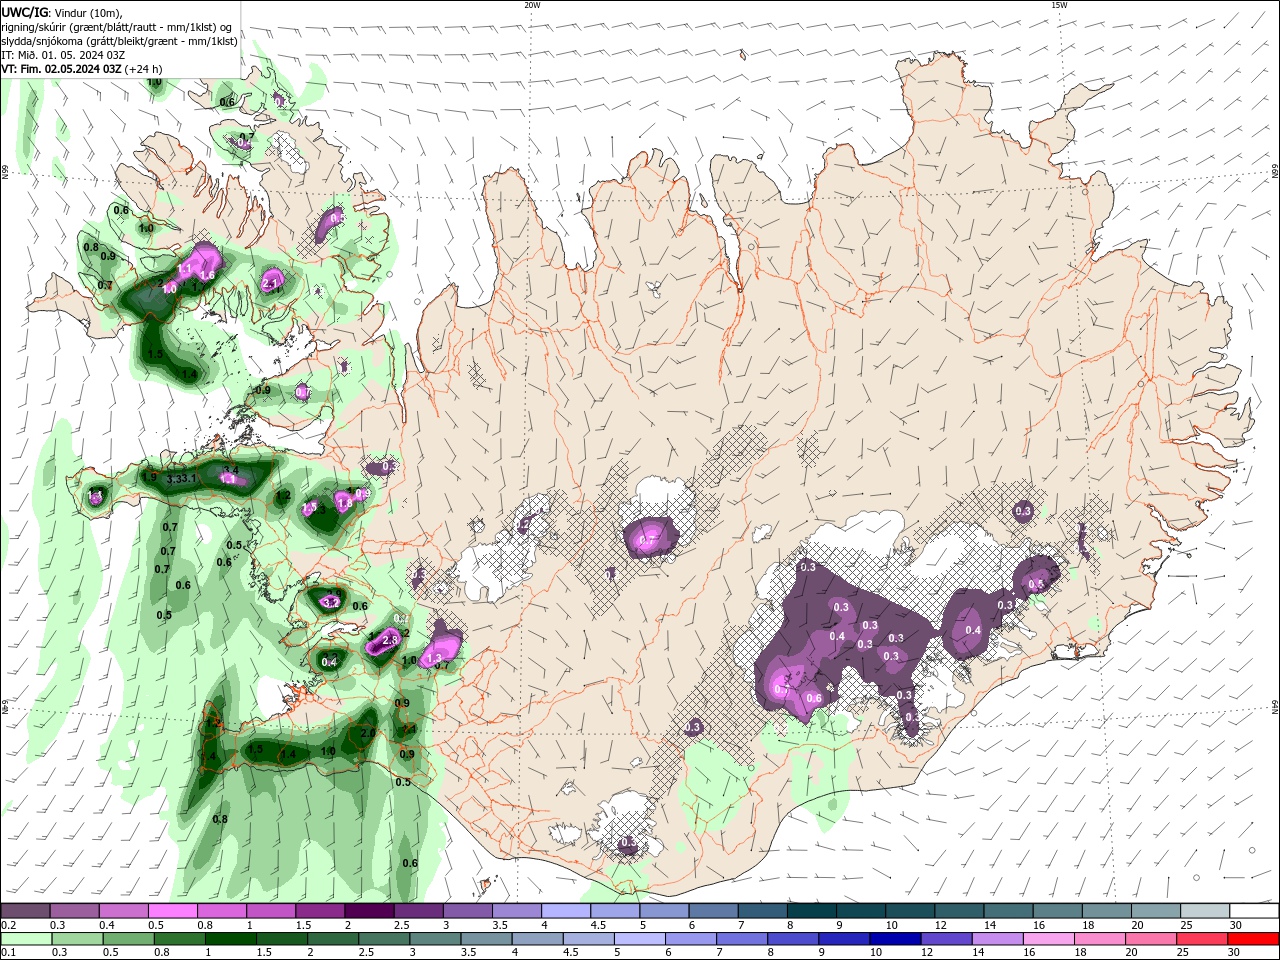Screen dimensions: 1280x960
Task: Click the violet 12 rain-scale swatch
Action: point(945,939)
